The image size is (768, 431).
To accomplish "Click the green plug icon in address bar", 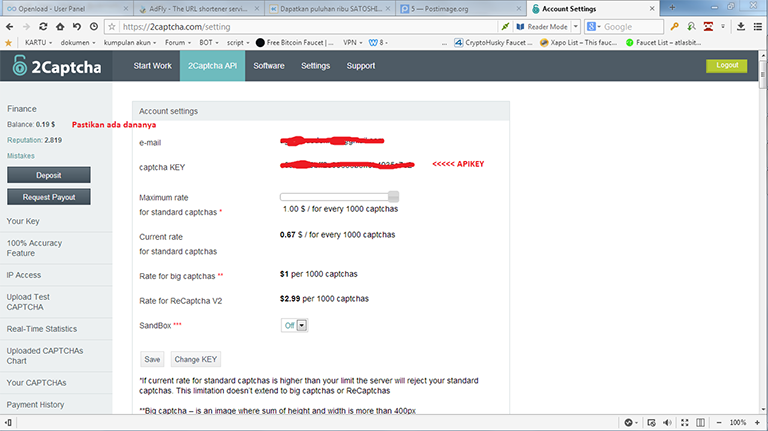I will [x=505, y=26].
